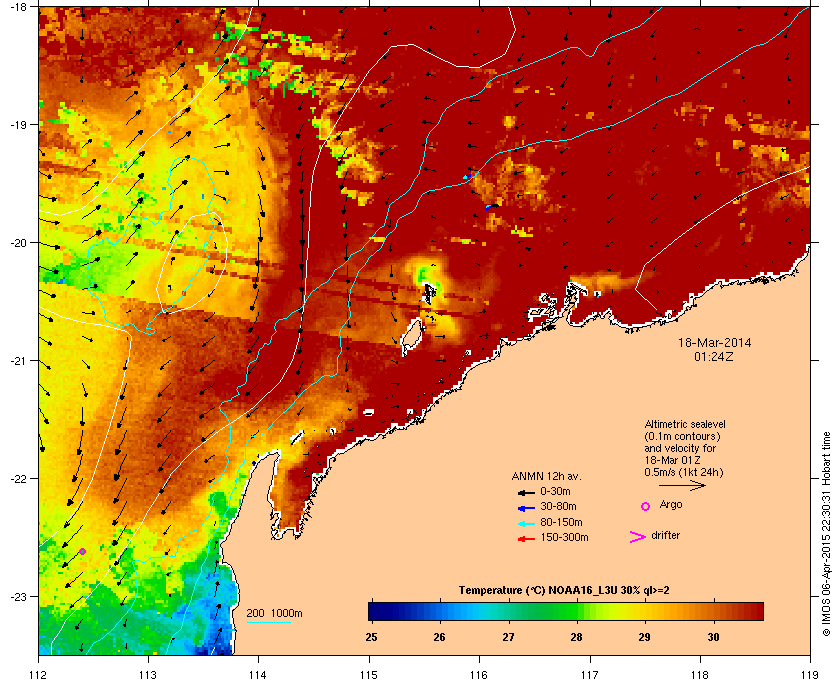Click the colorbar tick label 28
Viewport: 840px width, 680px height.
tap(576, 637)
